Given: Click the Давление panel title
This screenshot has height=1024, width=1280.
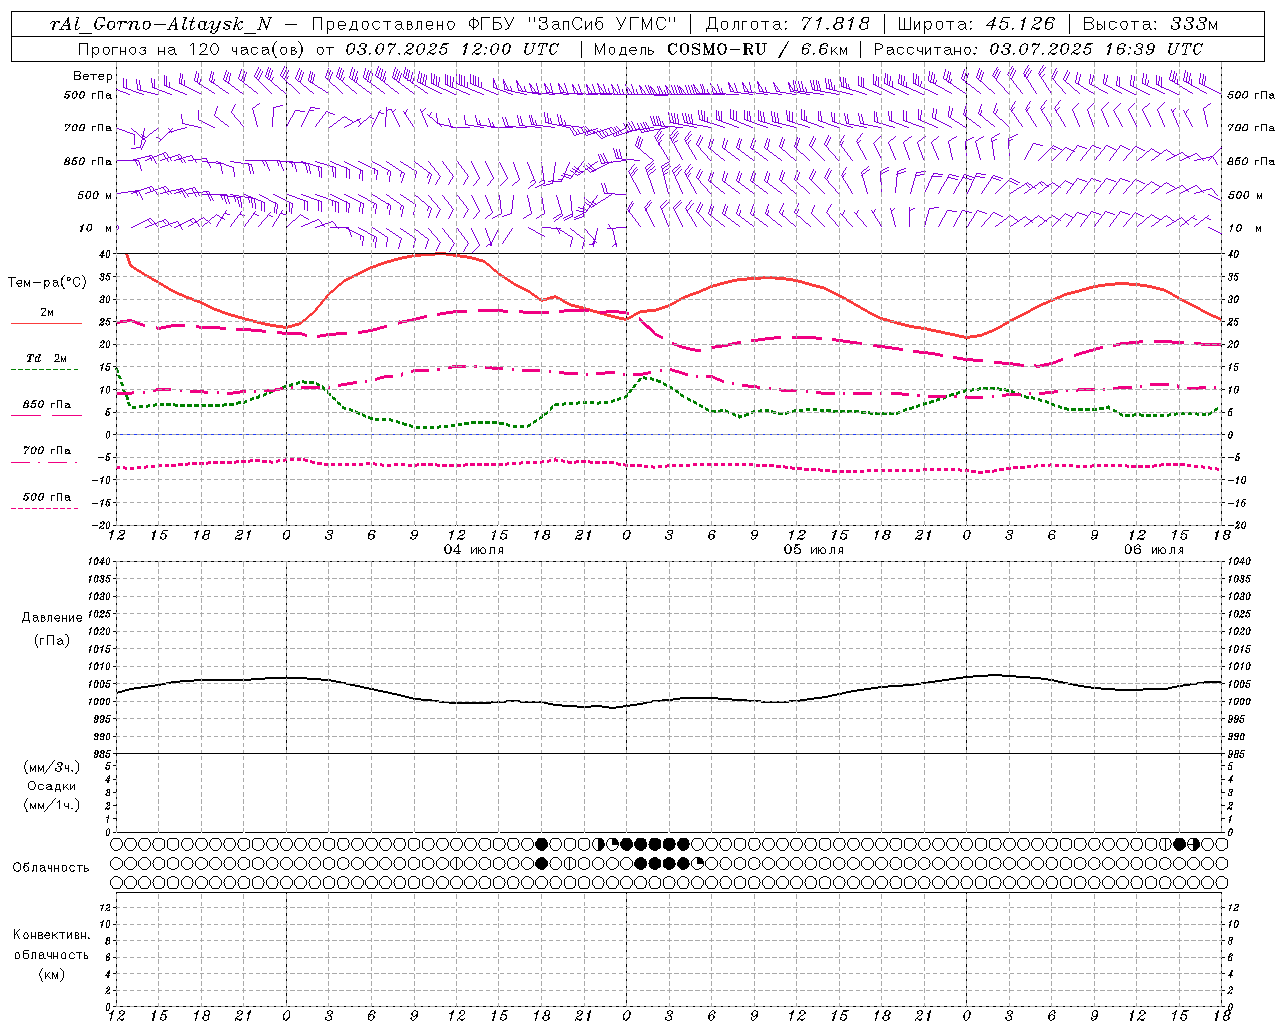Looking at the screenshot, I should [52, 618].
